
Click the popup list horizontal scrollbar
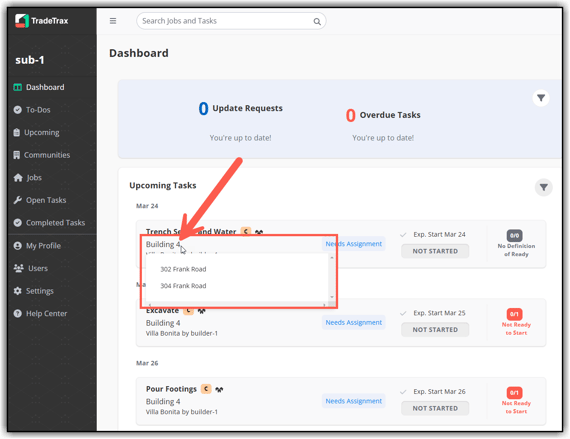click(x=237, y=305)
